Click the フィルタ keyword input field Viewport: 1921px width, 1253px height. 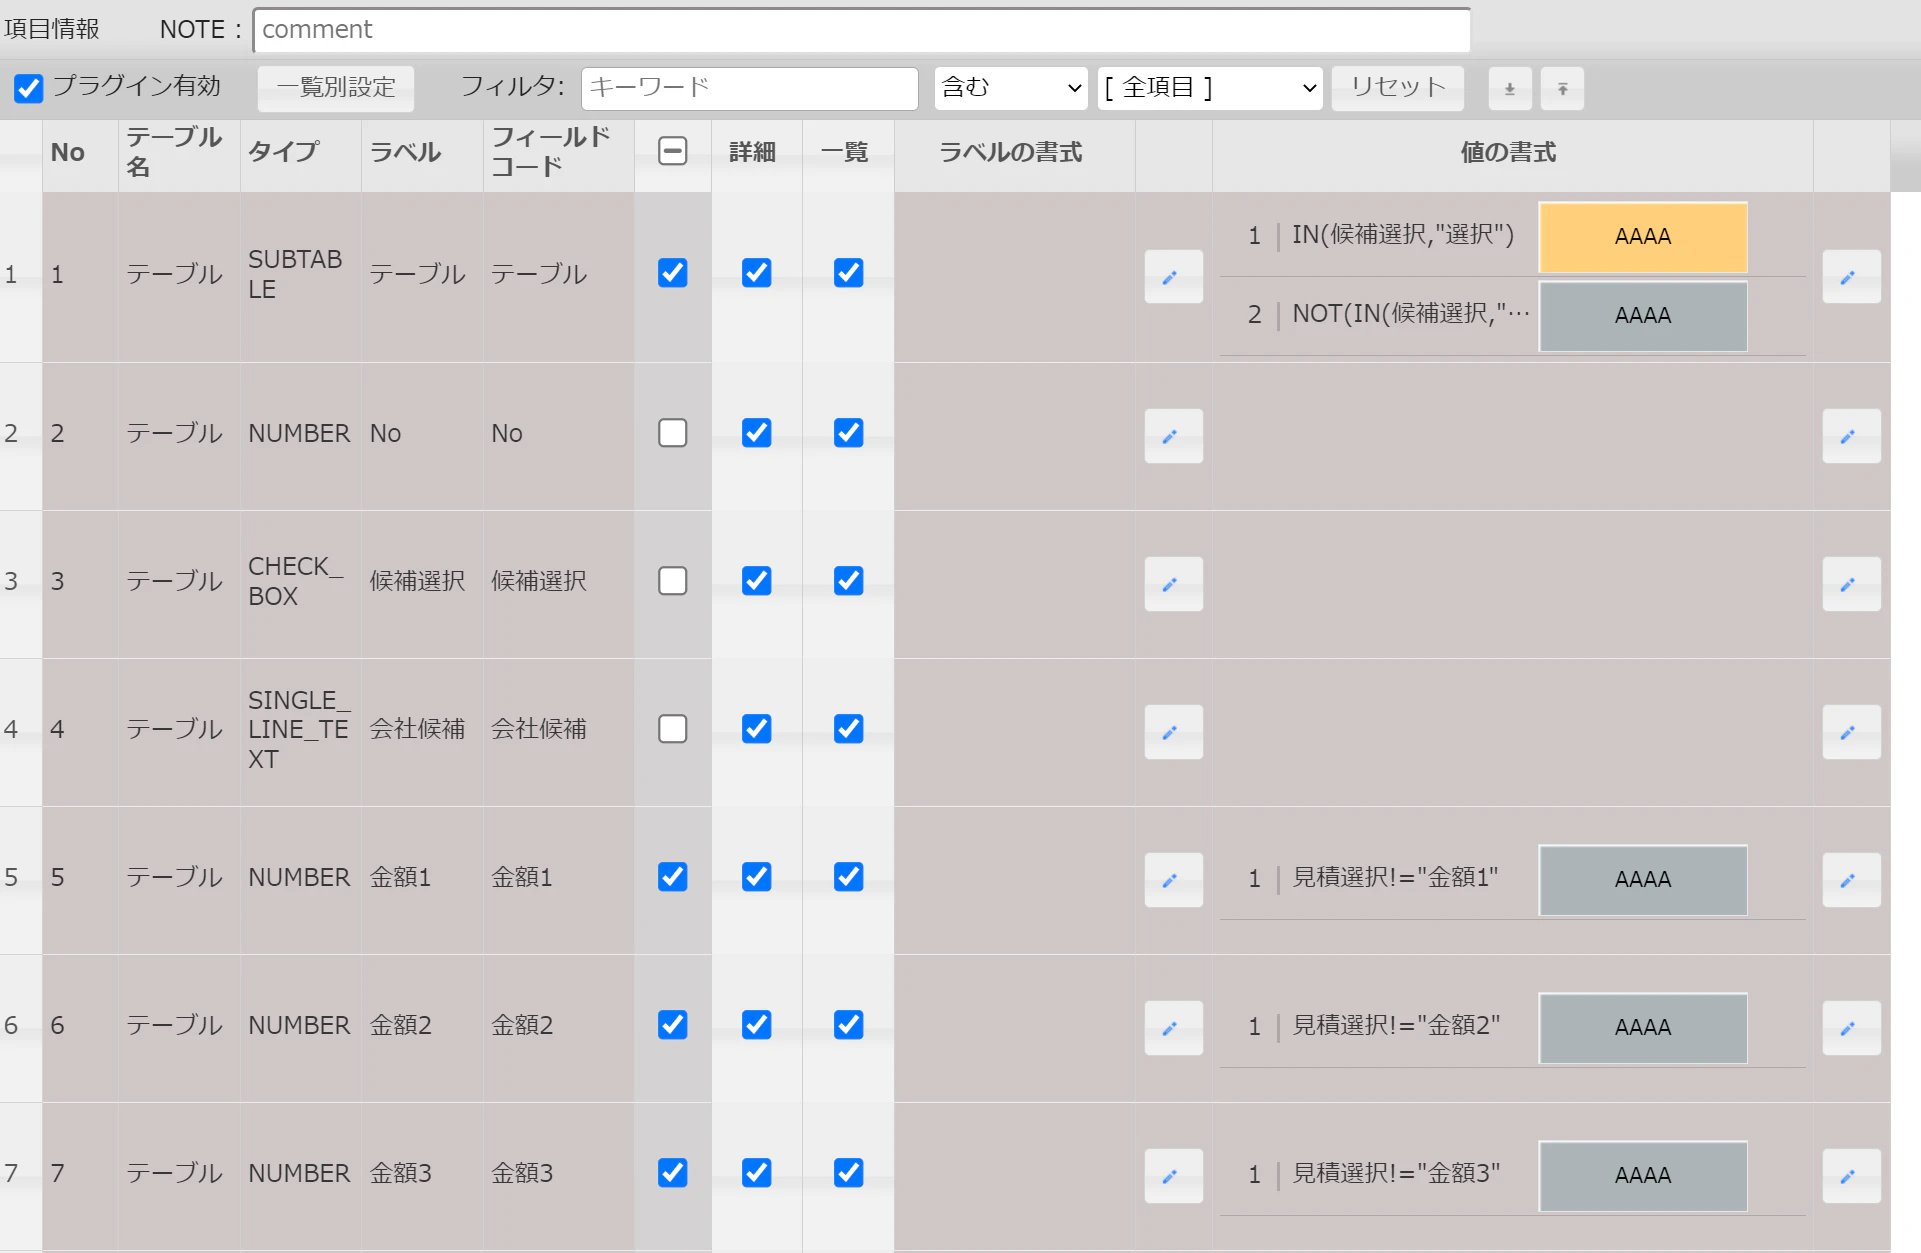(749, 88)
